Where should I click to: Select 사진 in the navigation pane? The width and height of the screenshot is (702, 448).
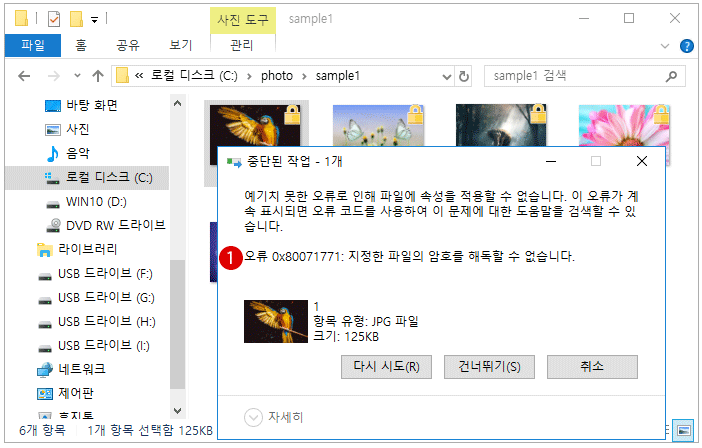[x=78, y=130]
